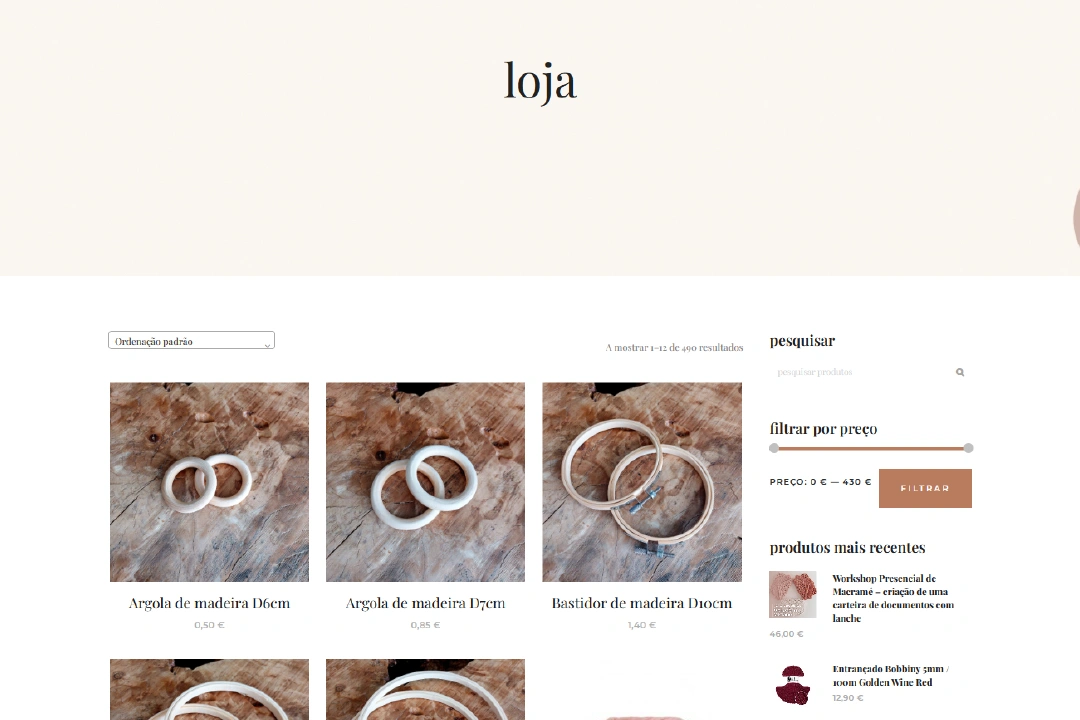This screenshot has height=720, width=1080.
Task: Open the Argola de madeira D6cm product image
Action: [x=209, y=482]
